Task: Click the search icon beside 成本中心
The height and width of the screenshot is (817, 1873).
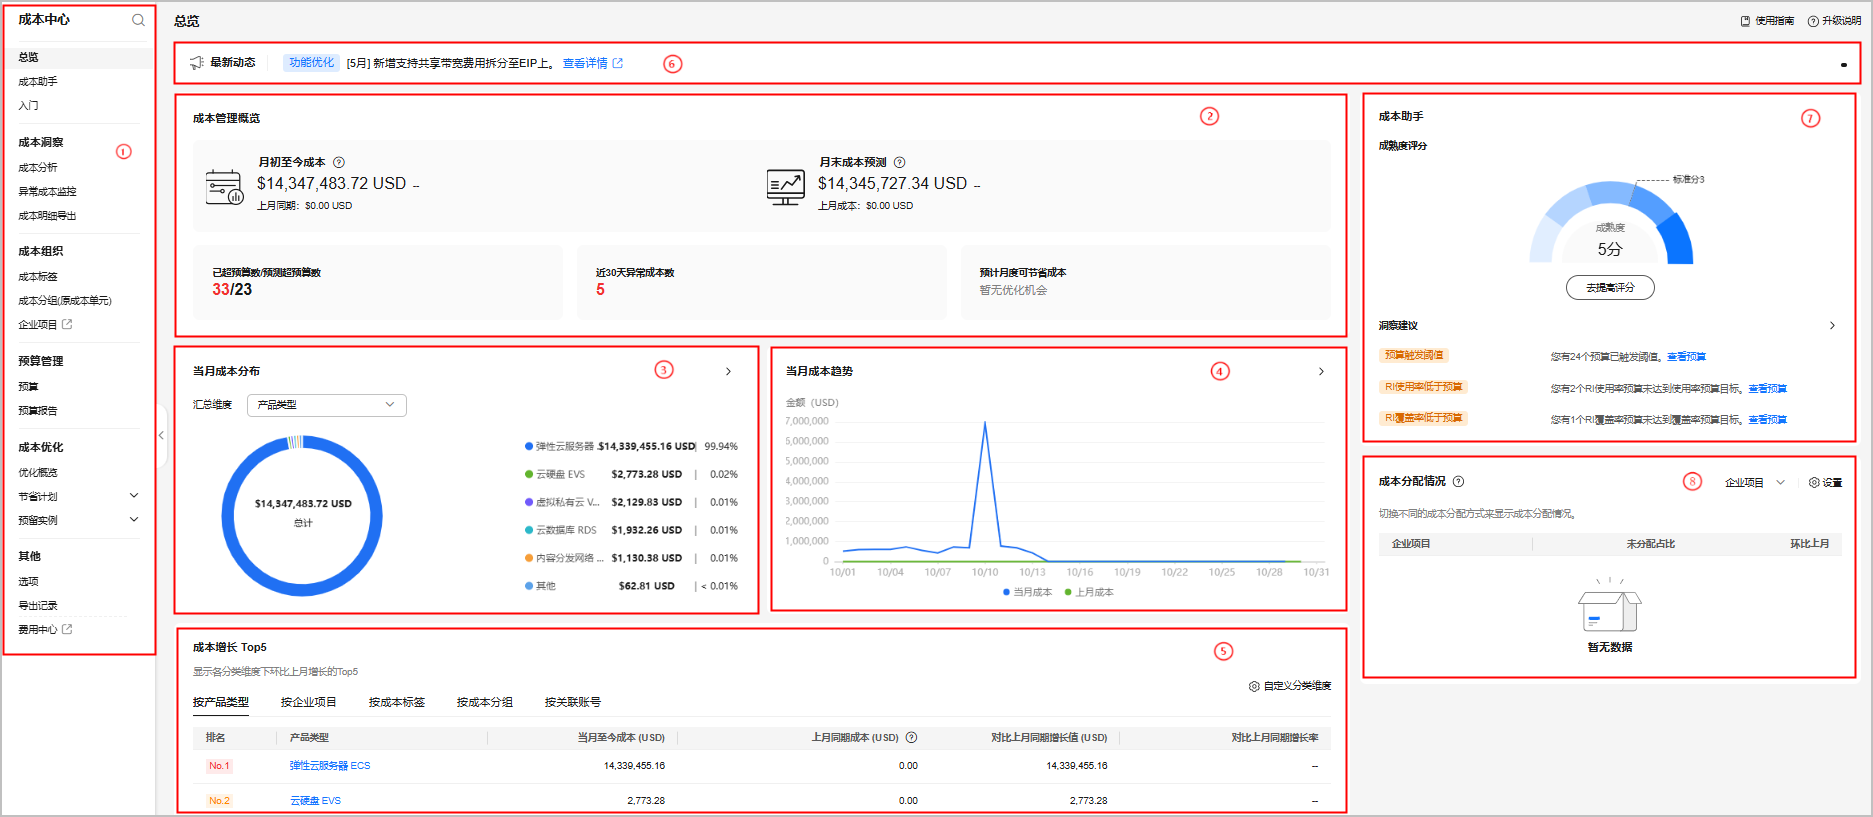Action: click(x=138, y=20)
